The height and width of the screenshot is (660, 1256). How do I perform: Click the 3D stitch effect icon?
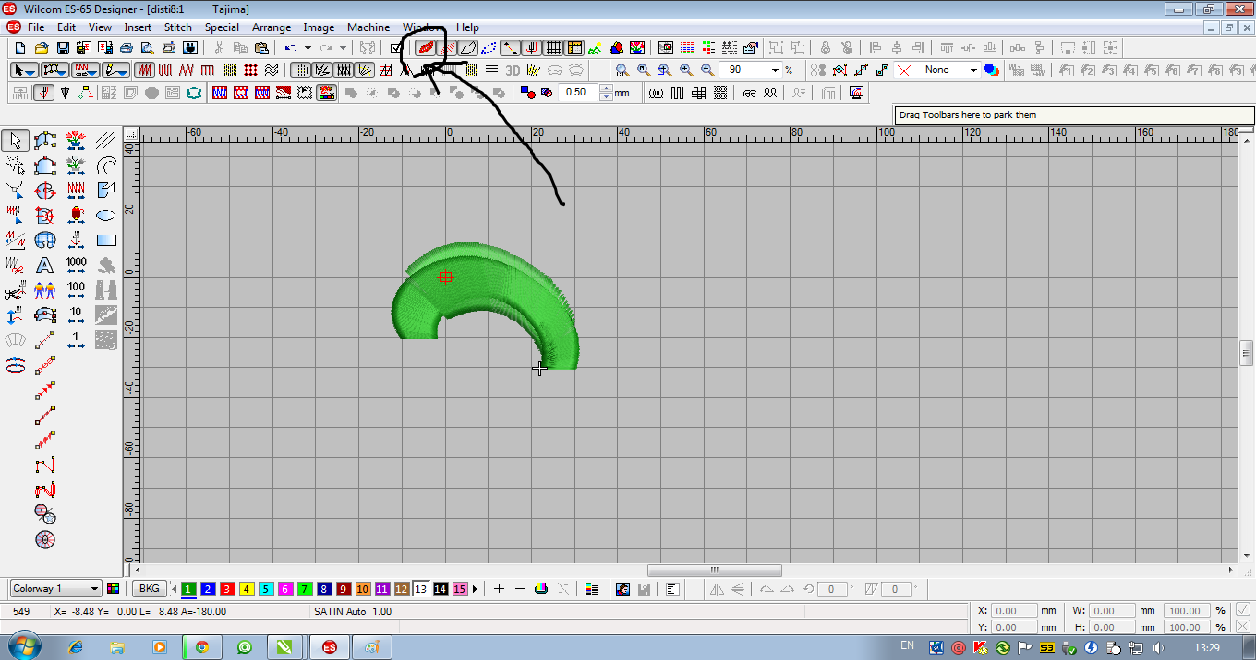512,70
